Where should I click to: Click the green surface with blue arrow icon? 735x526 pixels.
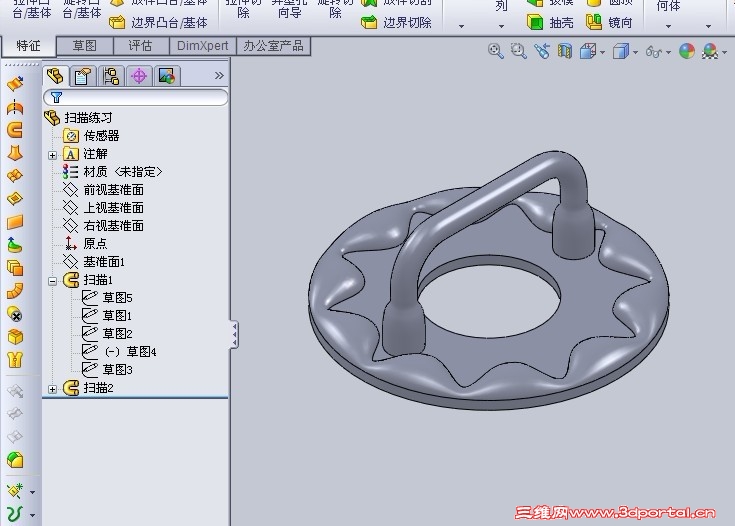(15, 245)
